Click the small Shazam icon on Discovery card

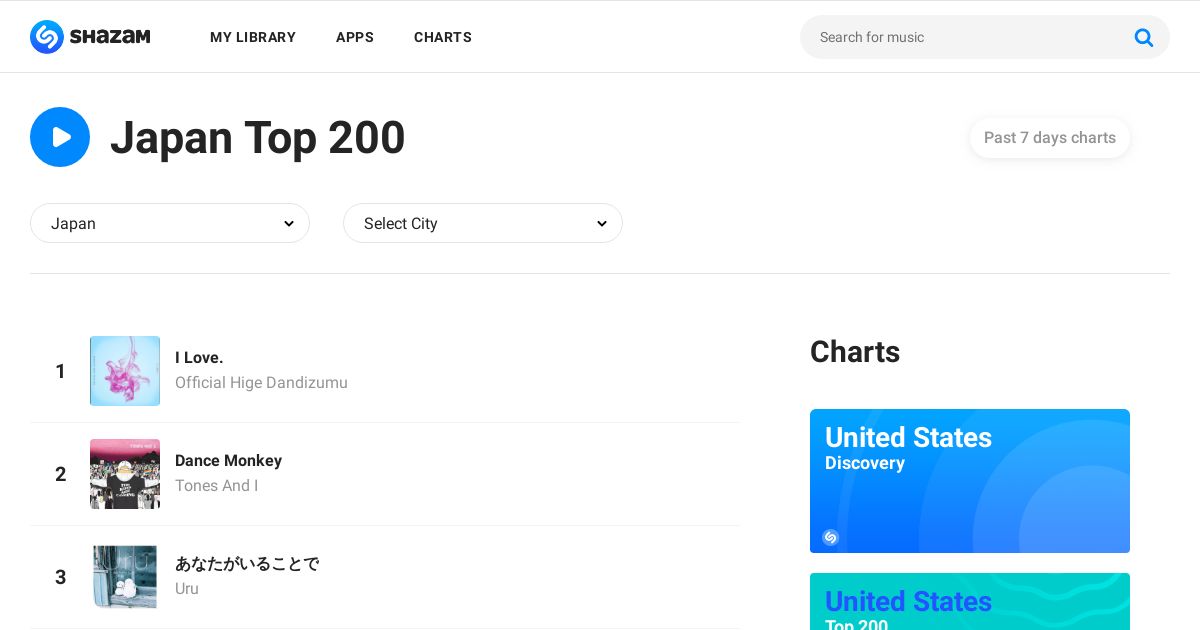click(830, 537)
